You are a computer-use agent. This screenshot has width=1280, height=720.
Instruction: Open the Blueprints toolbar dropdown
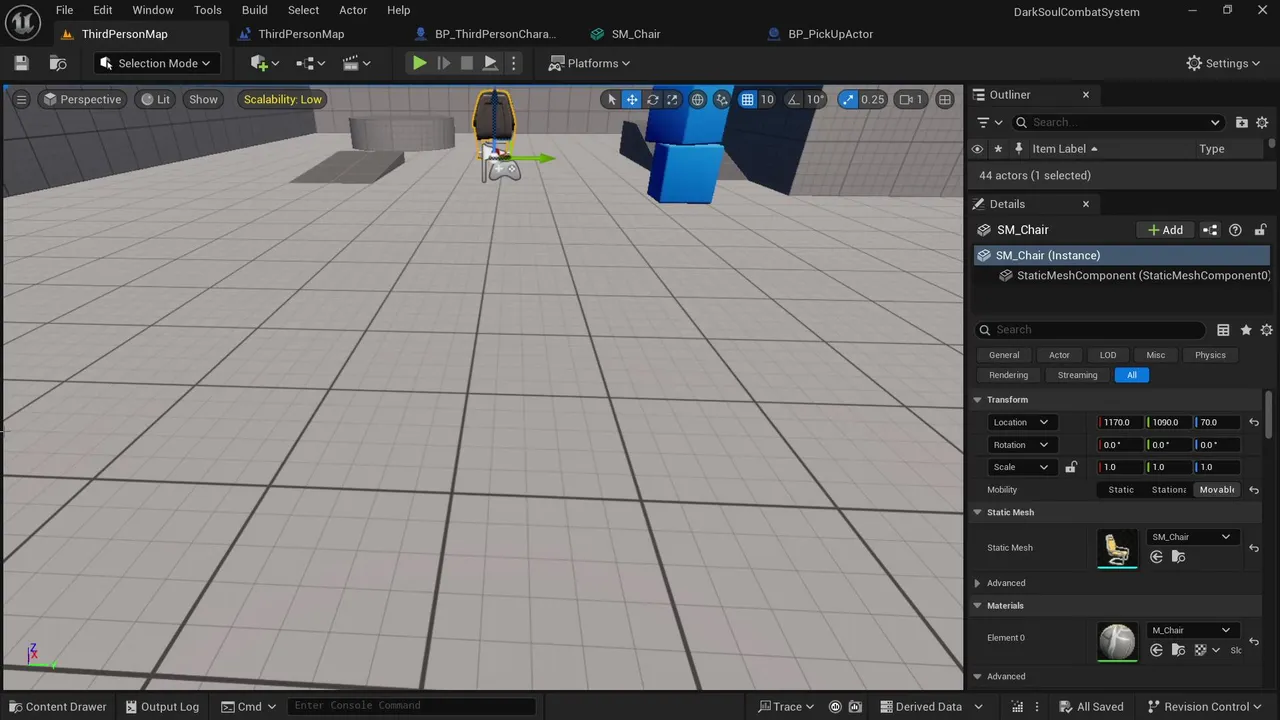pos(311,63)
